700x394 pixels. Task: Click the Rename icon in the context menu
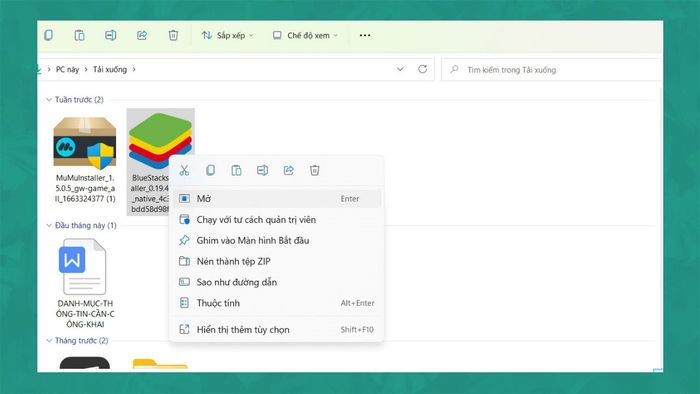(262, 170)
